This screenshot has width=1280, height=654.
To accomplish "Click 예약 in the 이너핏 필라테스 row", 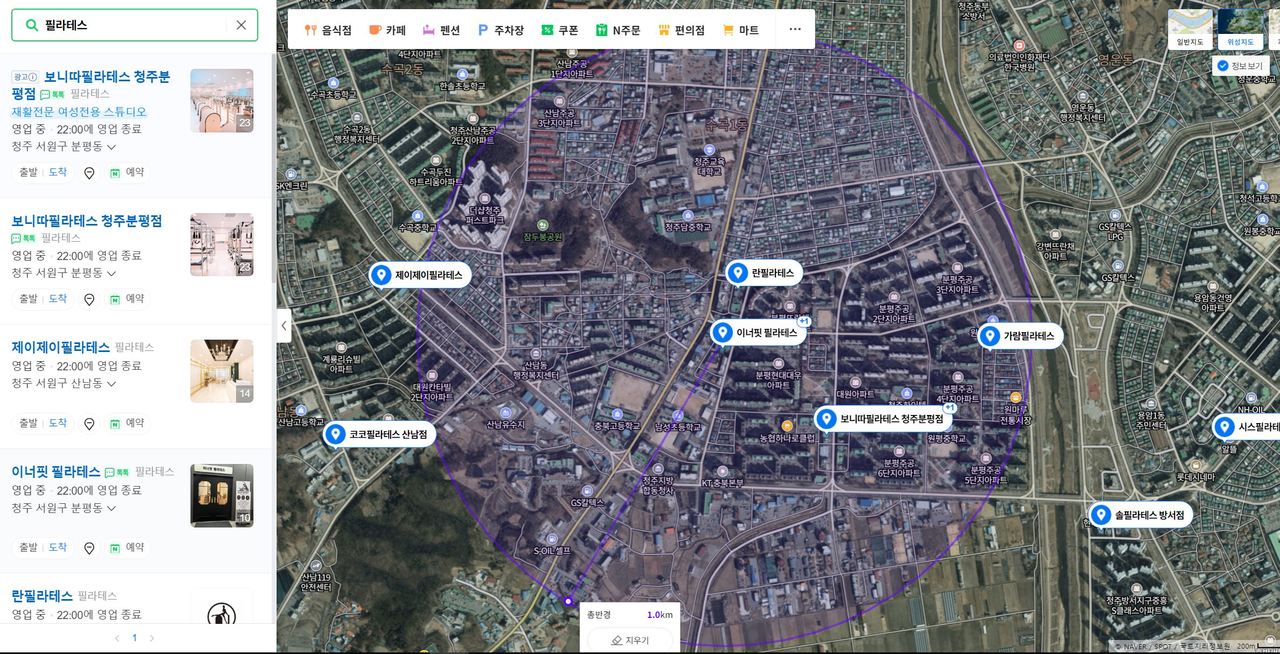I will click(x=127, y=548).
